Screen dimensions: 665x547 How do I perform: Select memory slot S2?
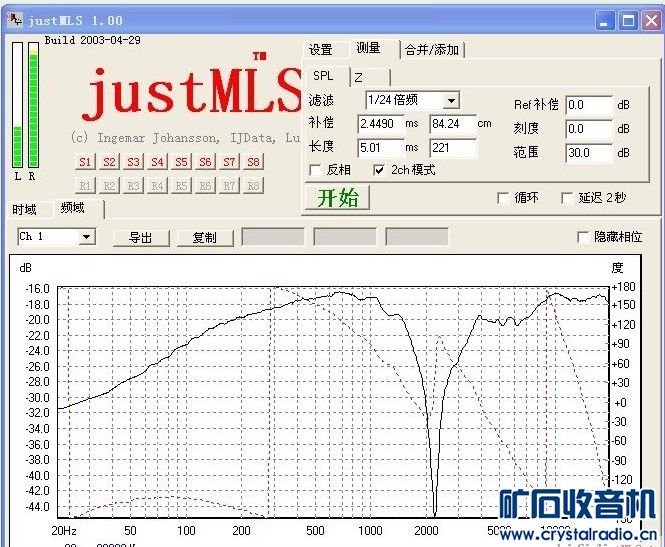point(109,162)
